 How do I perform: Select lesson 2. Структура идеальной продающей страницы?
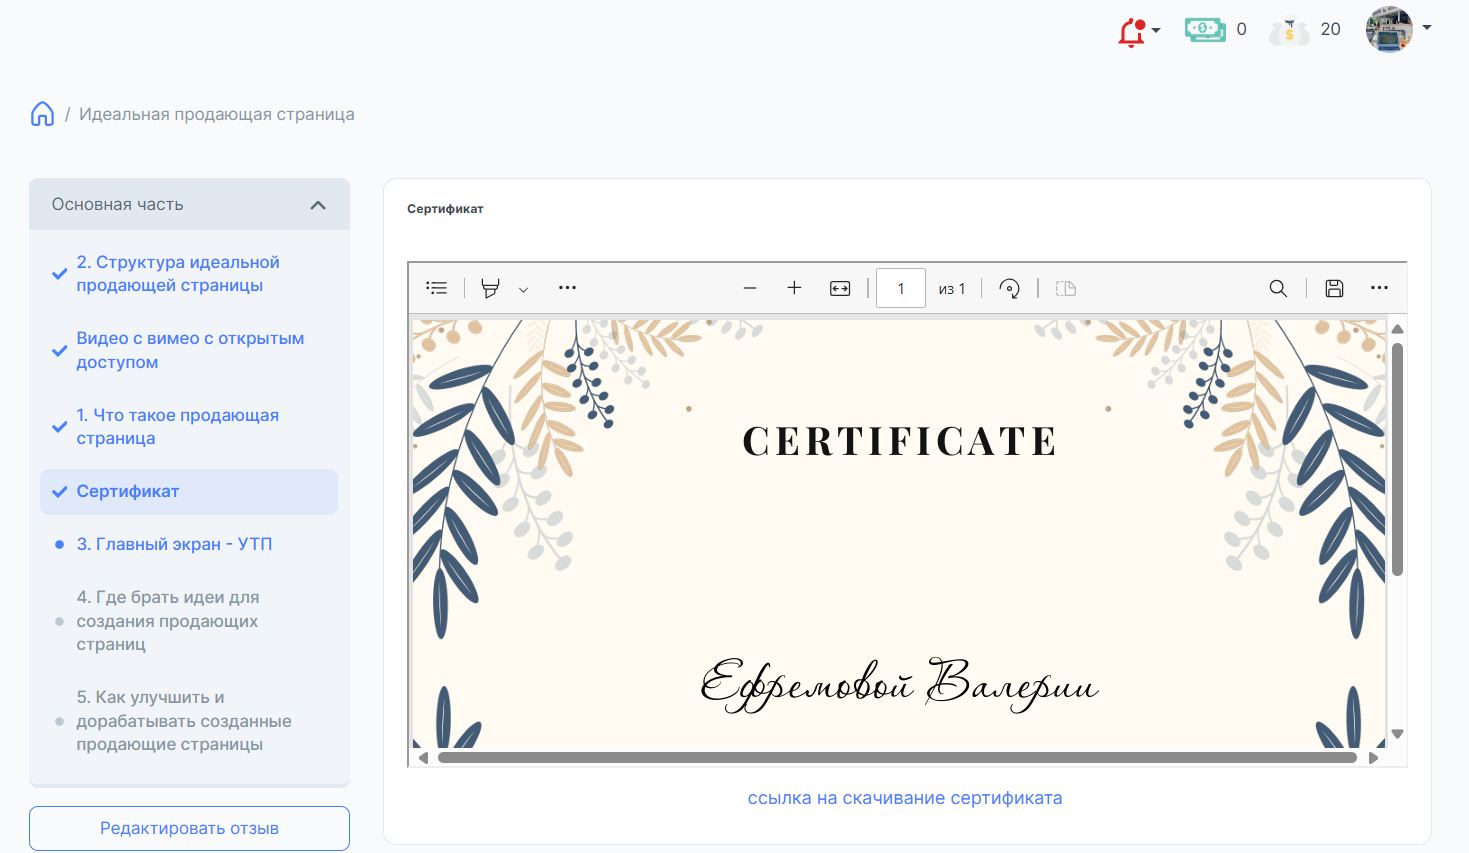coord(178,274)
